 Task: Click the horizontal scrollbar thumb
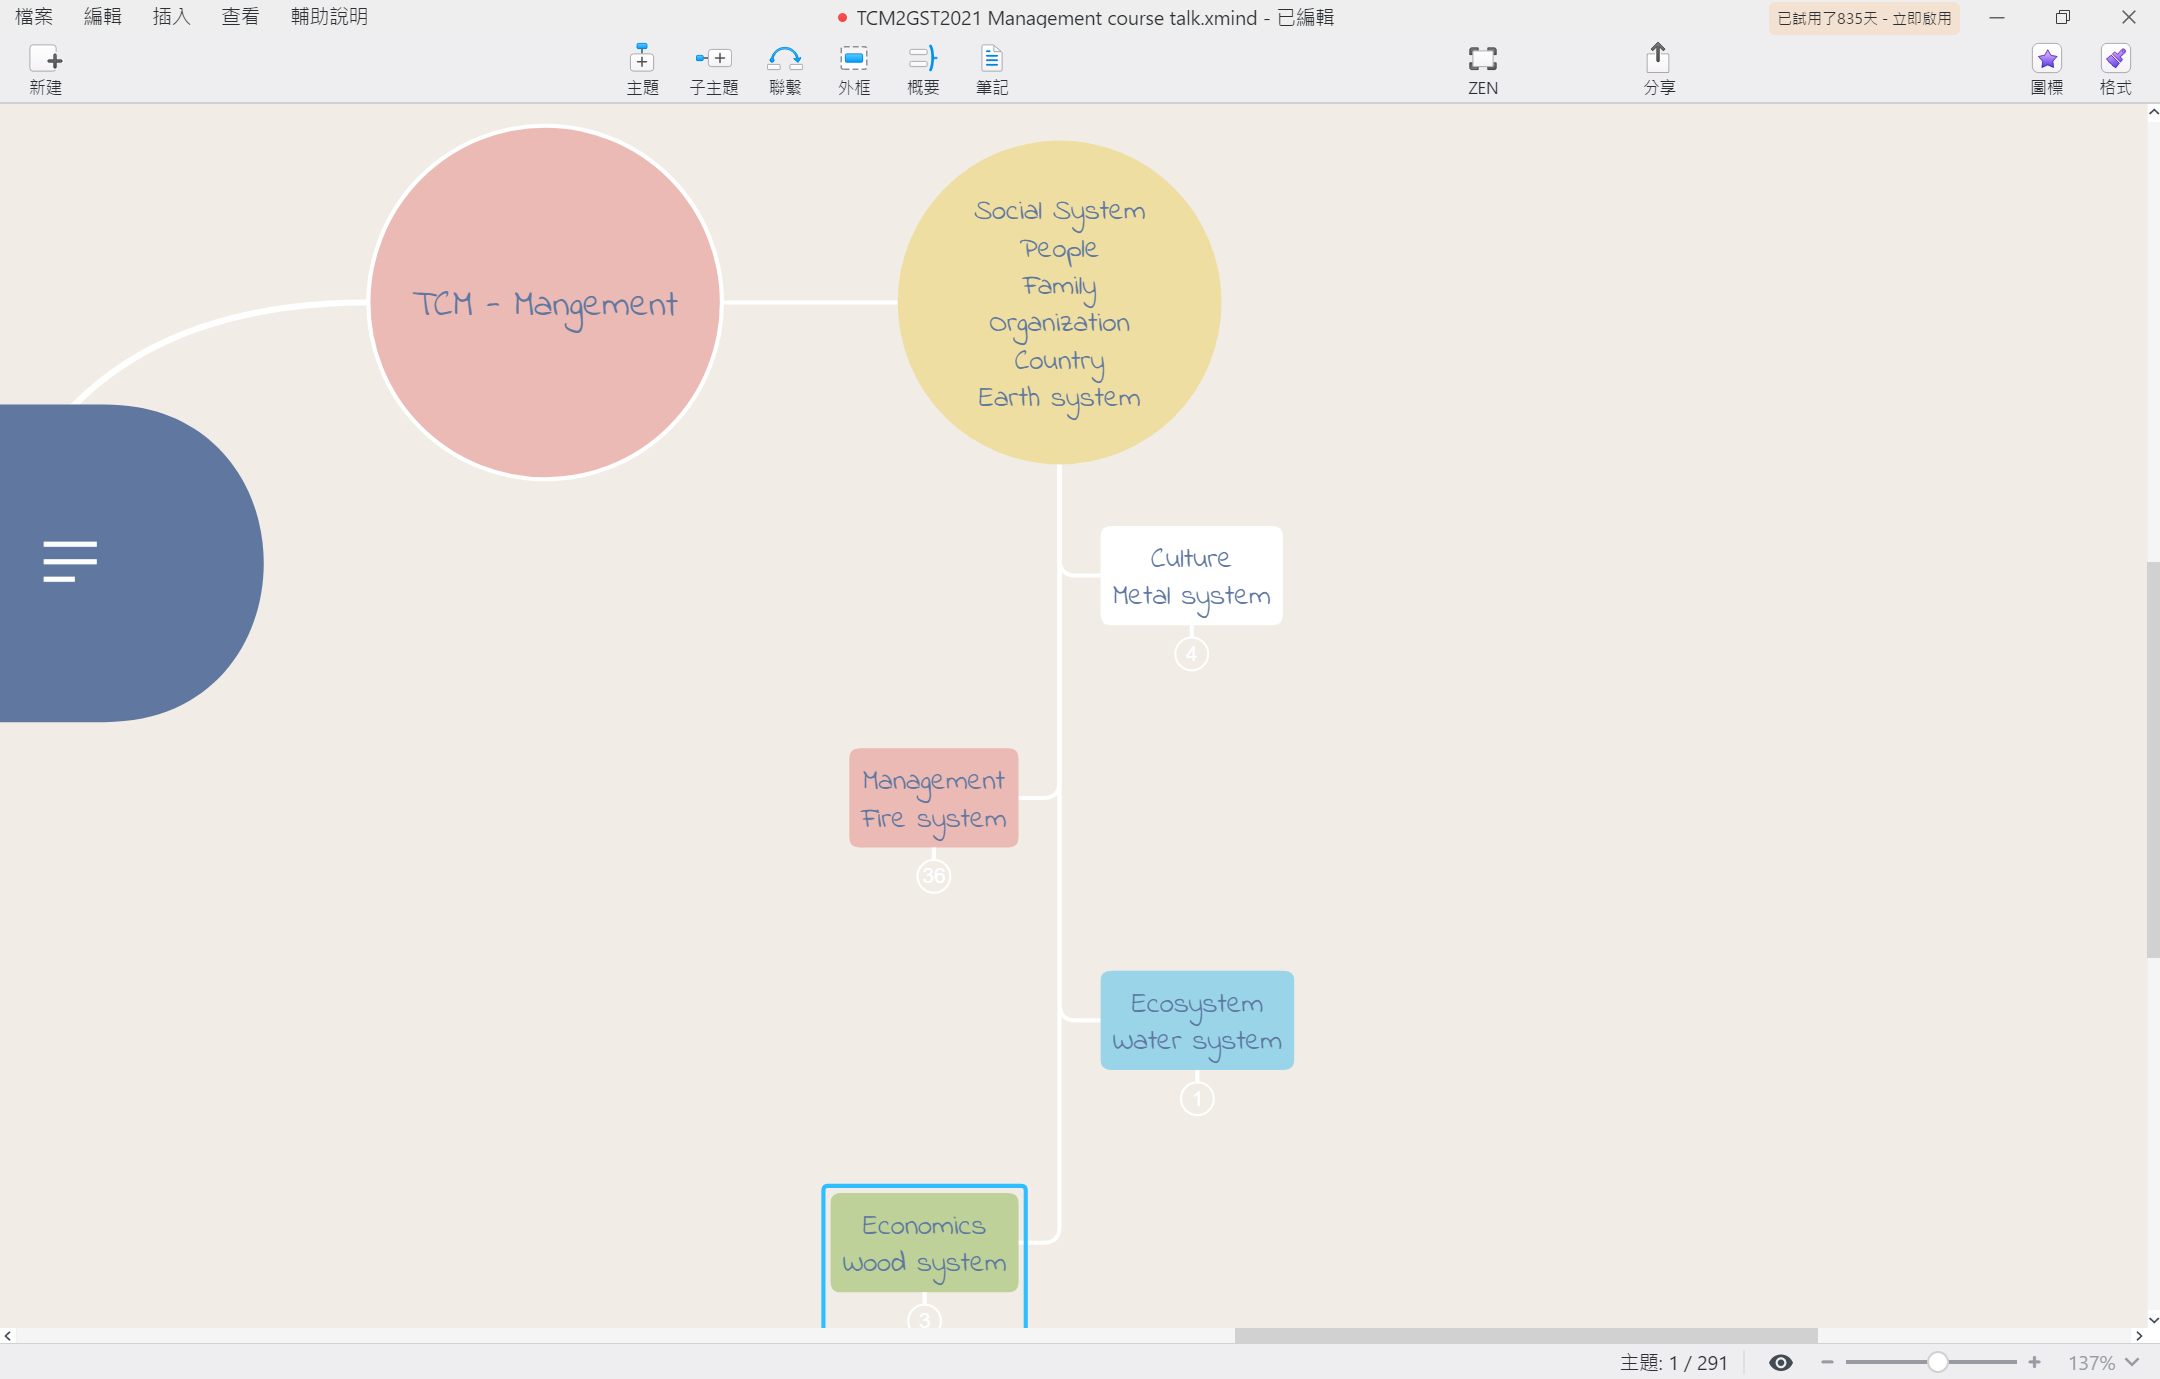point(1526,1336)
